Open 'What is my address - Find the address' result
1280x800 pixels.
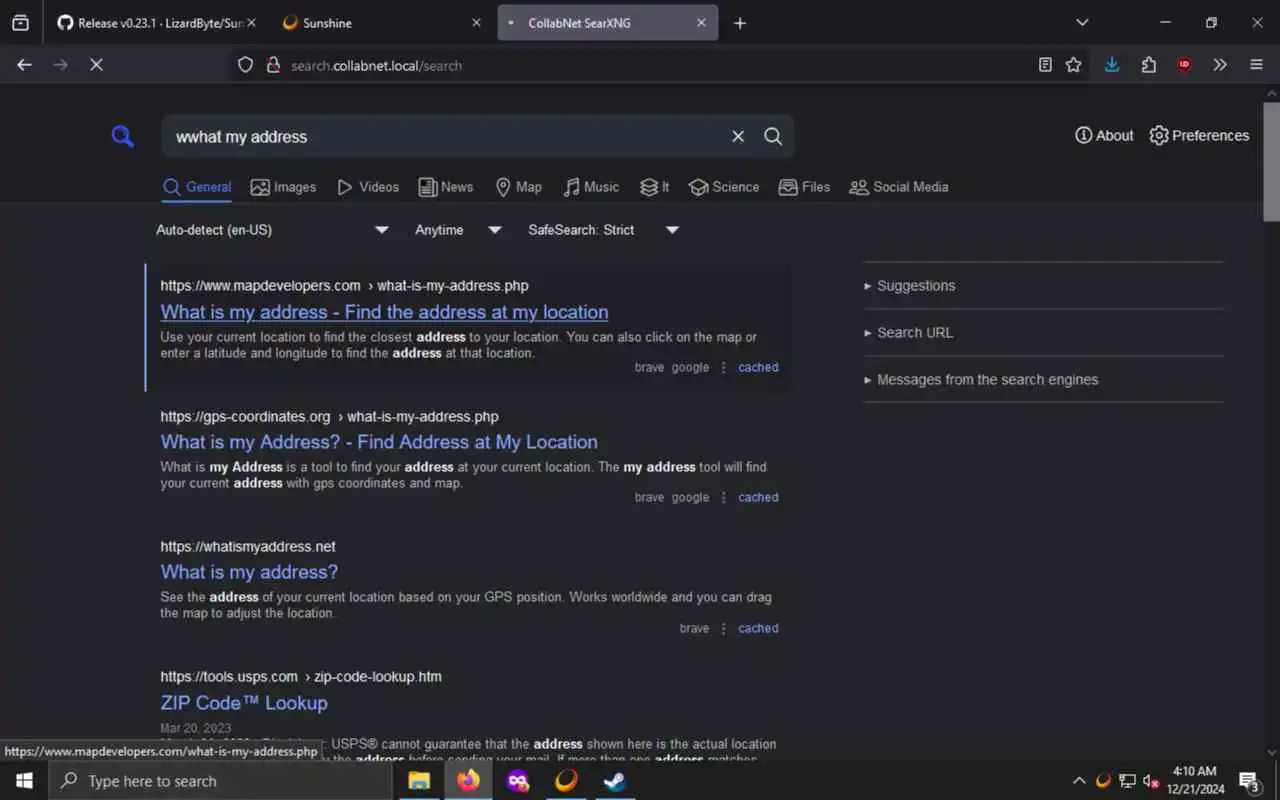pos(384,312)
